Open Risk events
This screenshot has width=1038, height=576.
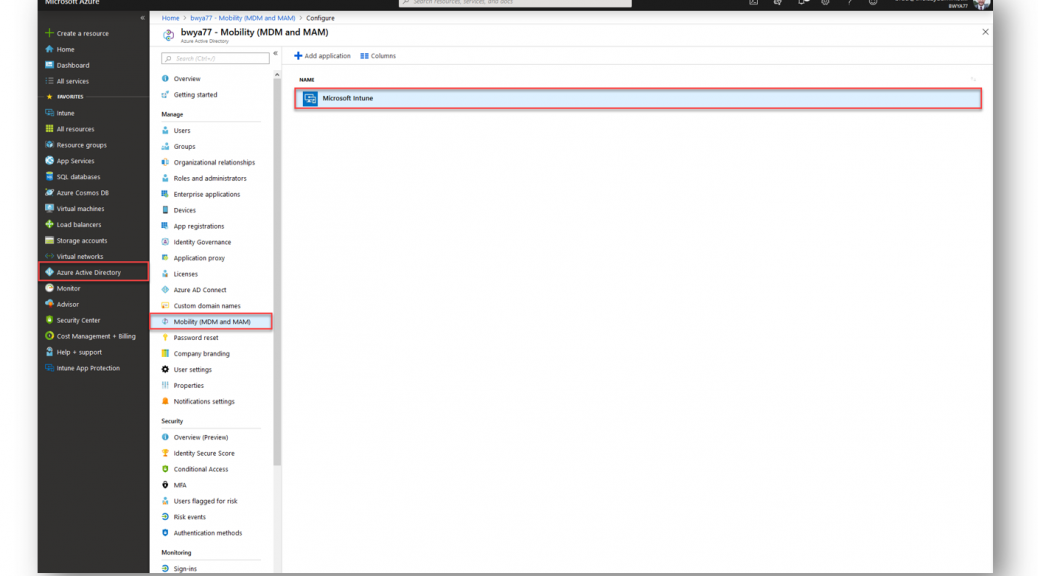click(x=189, y=517)
